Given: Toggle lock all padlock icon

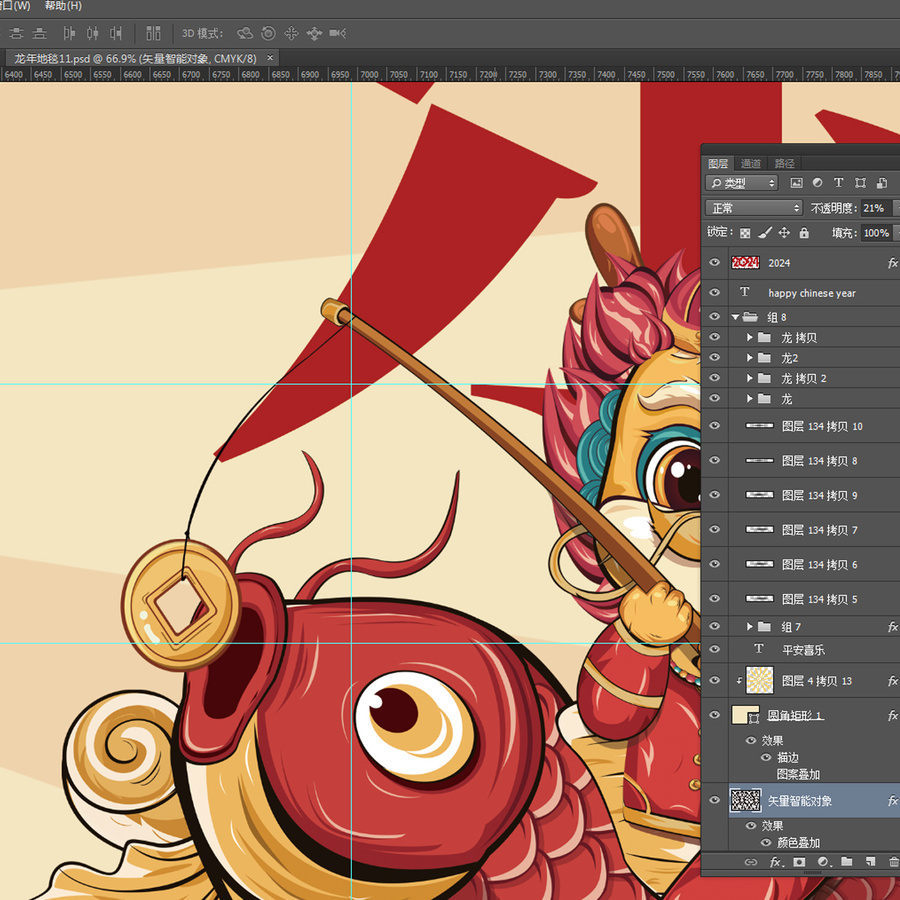Looking at the screenshot, I should 804,232.
